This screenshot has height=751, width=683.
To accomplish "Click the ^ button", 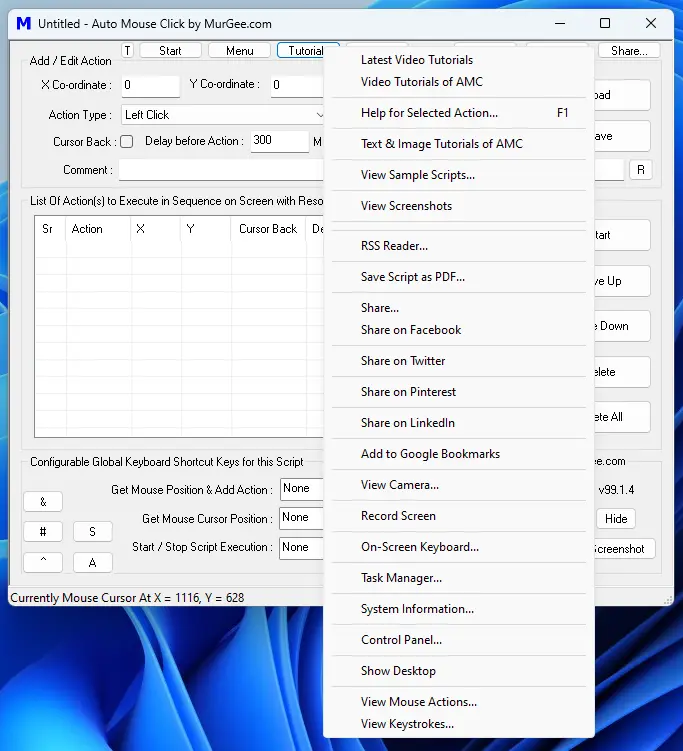I will (x=43, y=562).
